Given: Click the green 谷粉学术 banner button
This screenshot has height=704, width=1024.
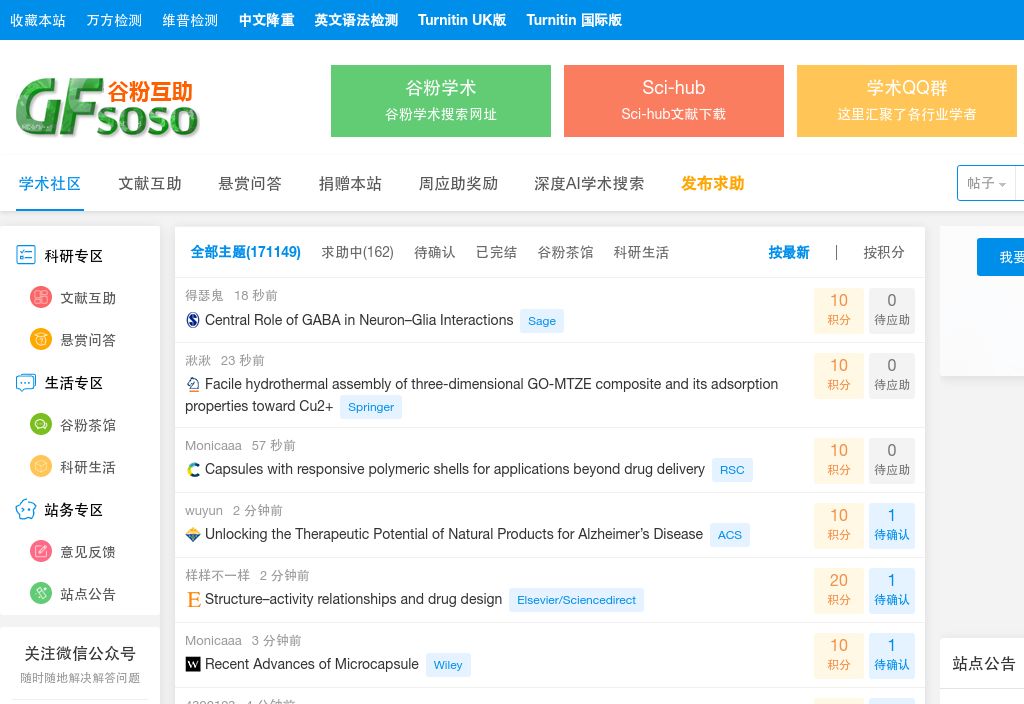Looking at the screenshot, I should (440, 100).
